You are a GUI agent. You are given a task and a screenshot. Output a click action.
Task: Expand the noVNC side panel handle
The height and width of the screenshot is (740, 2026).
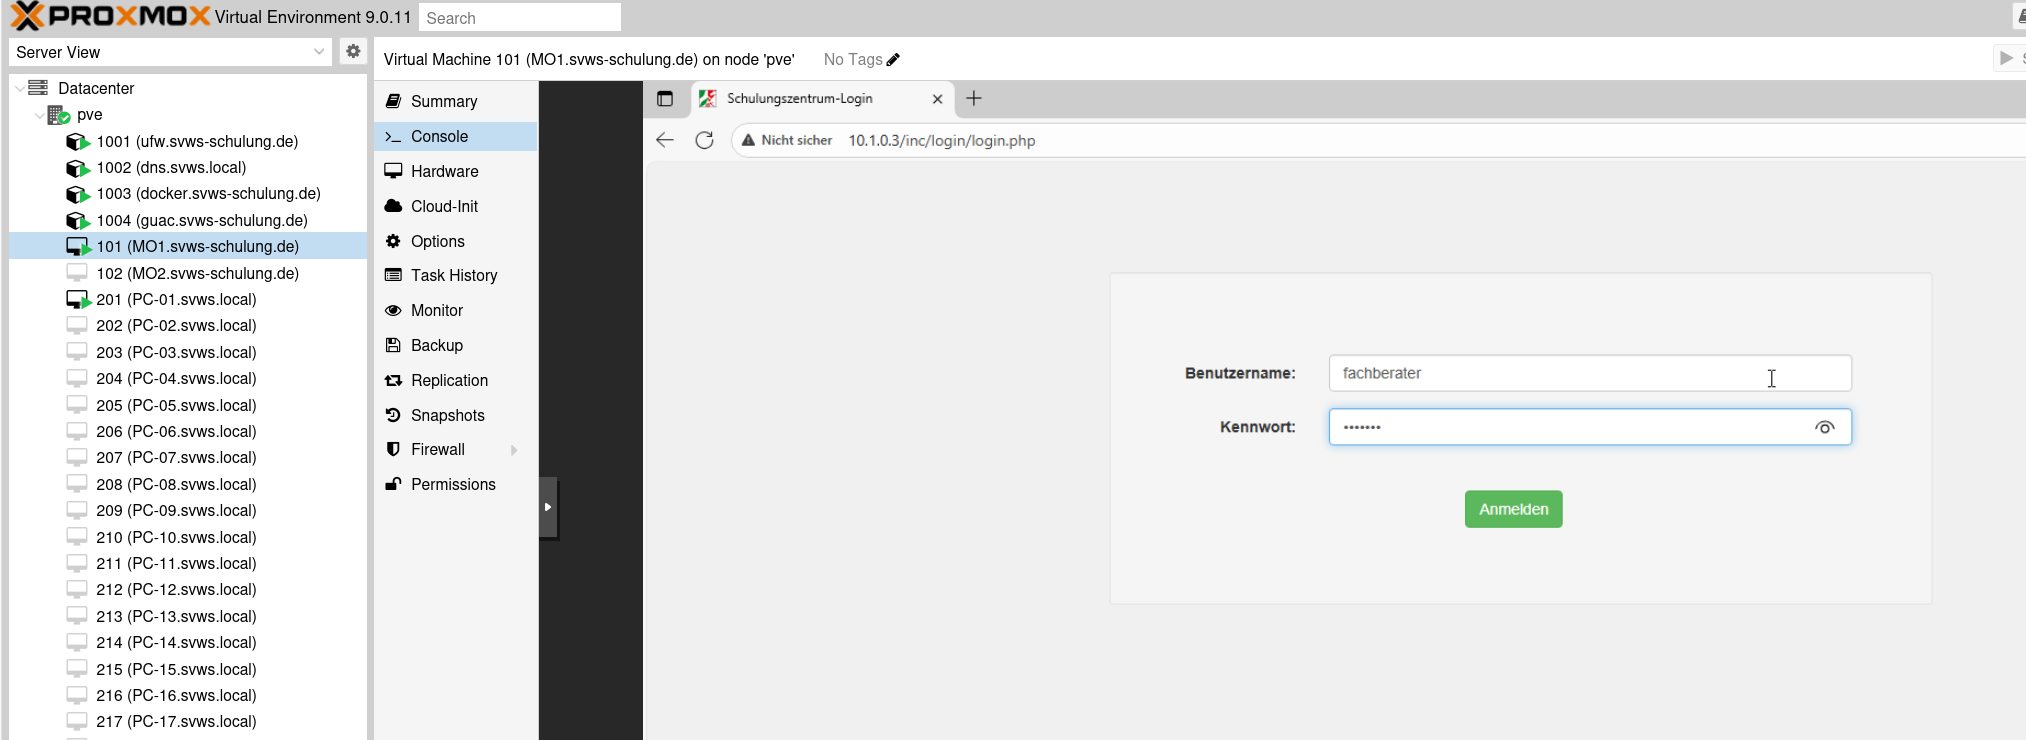pos(548,507)
